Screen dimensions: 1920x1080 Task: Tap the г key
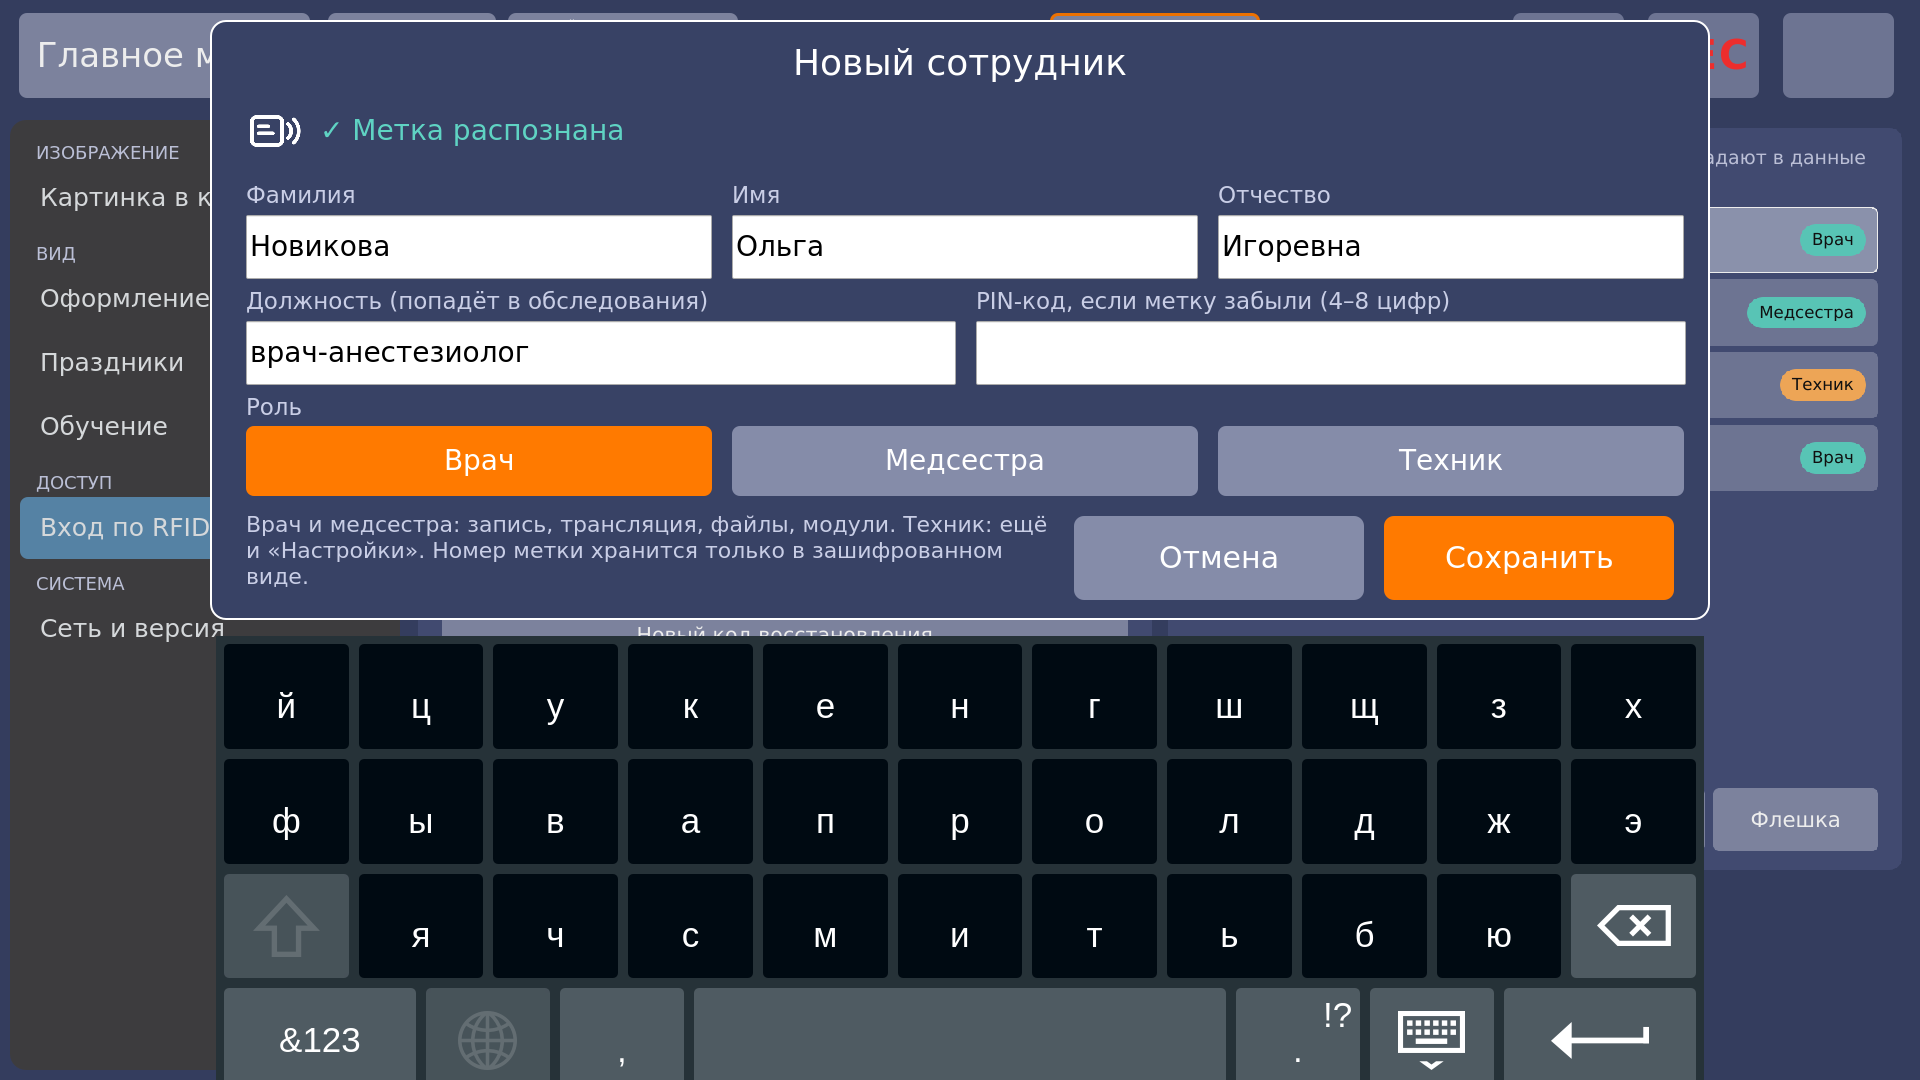(1094, 697)
